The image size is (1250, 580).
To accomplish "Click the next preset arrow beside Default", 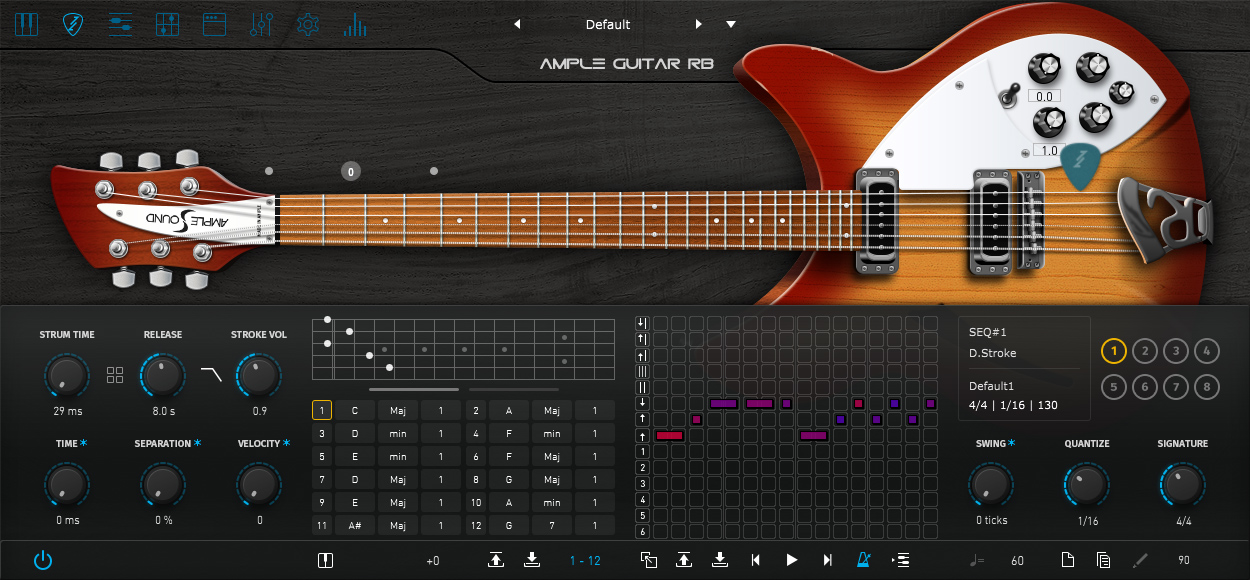I will point(698,24).
